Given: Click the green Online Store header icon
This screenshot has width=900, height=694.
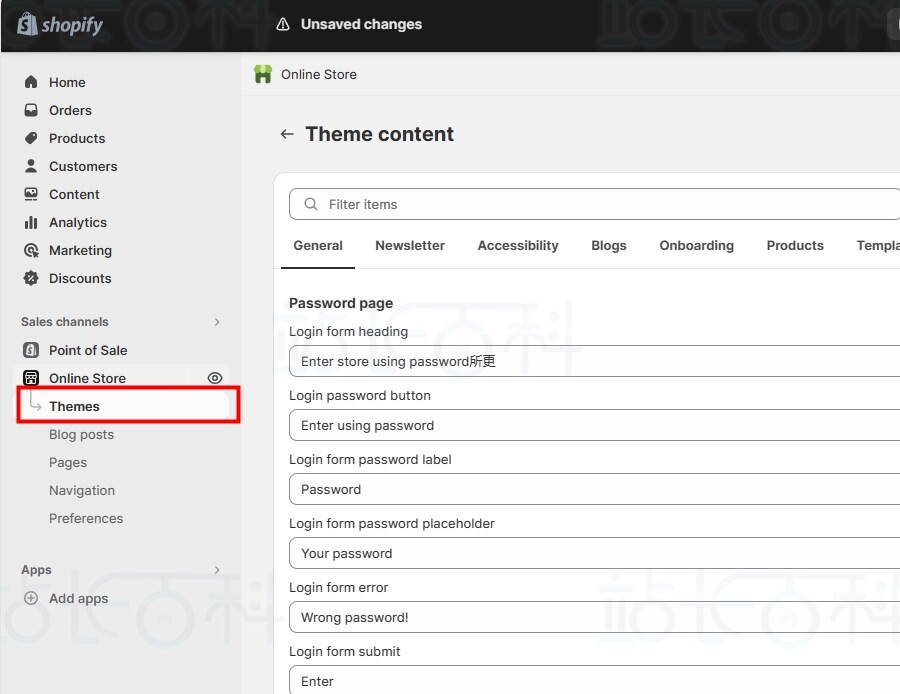Looking at the screenshot, I should 263,74.
